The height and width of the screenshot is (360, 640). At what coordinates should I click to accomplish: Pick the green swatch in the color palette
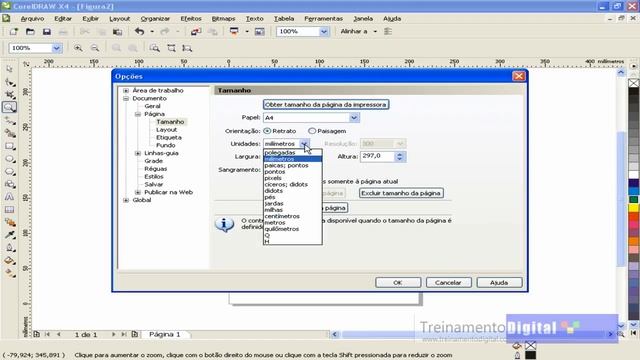[633, 200]
